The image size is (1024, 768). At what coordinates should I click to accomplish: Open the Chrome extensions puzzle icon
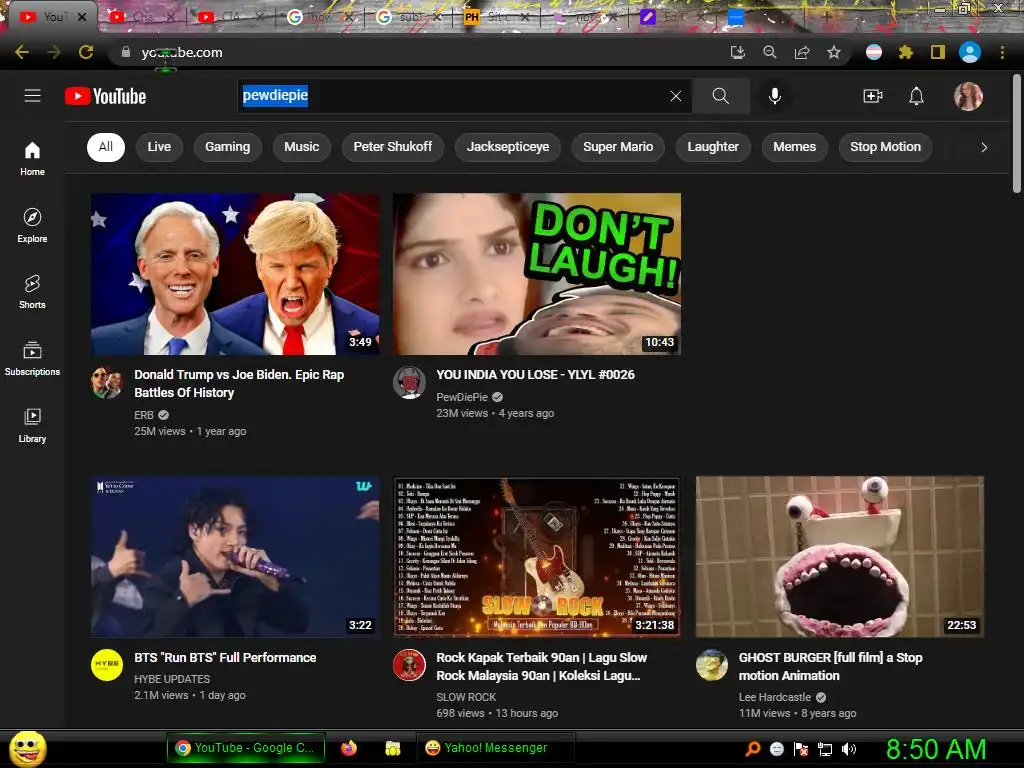[x=906, y=52]
